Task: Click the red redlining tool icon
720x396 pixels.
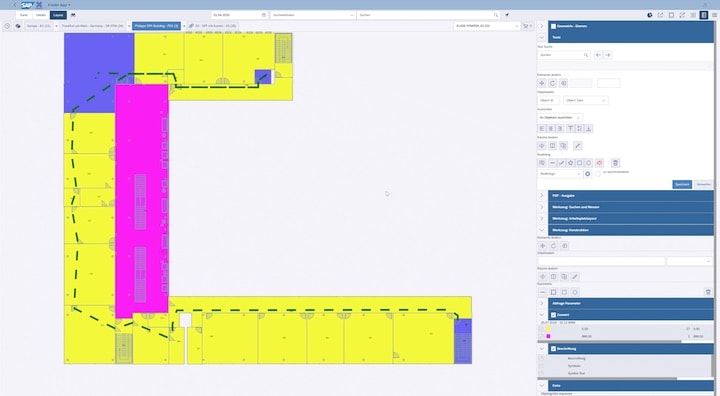Action: coord(599,163)
